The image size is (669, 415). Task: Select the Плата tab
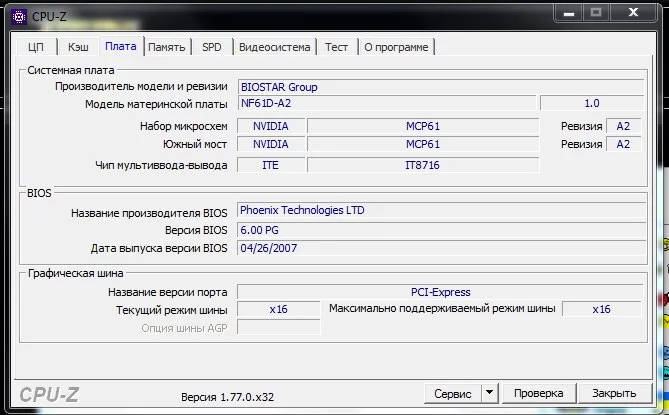(x=120, y=46)
